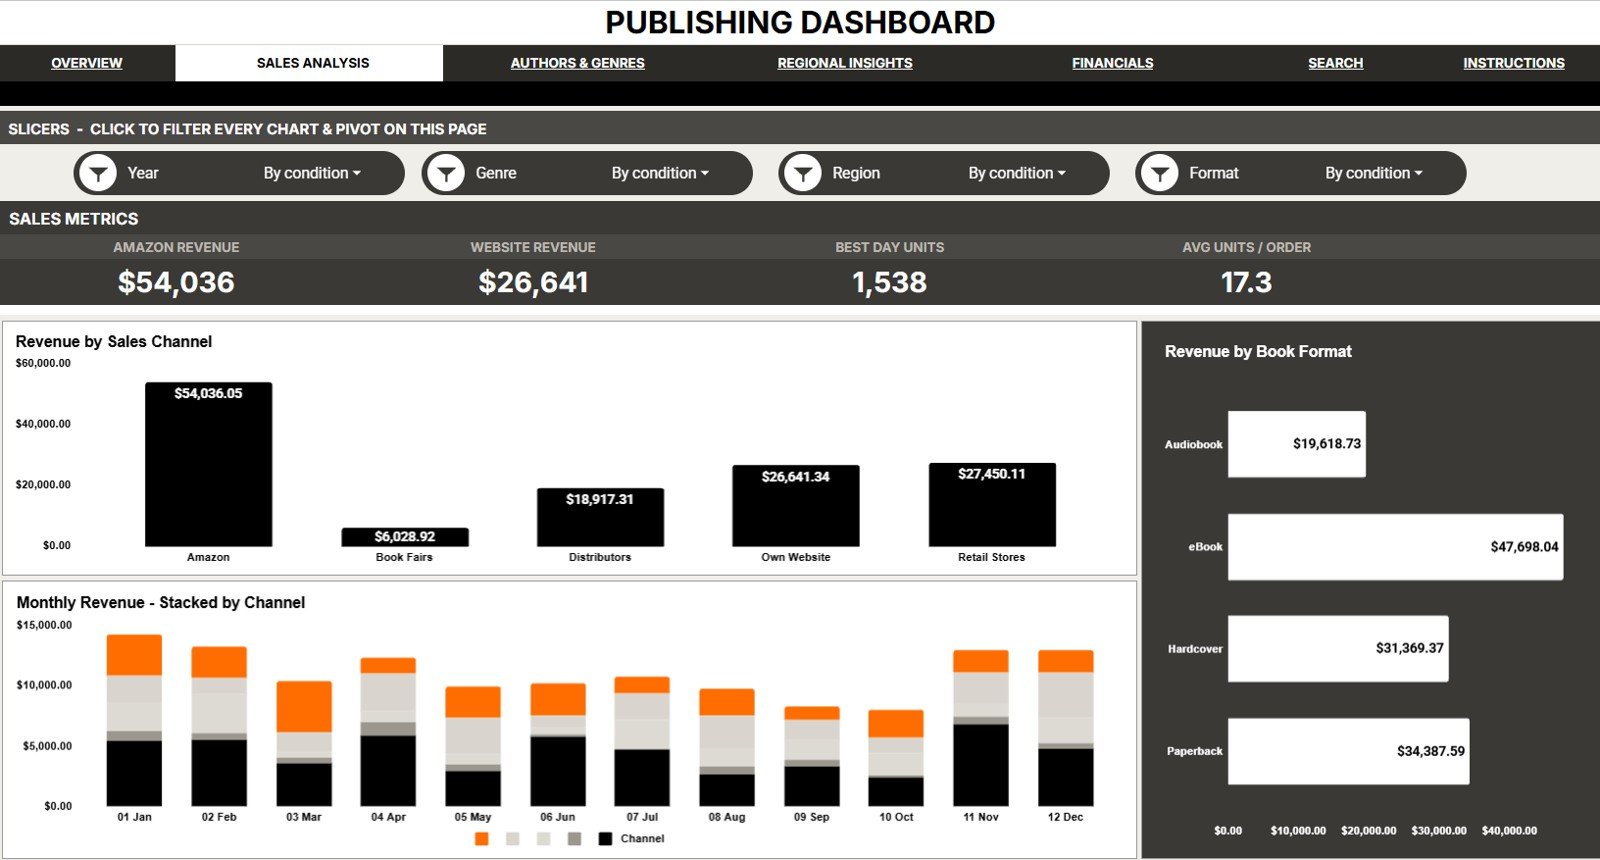This screenshot has height=860, width=1600.
Task: Click the 'Revenue by Sales Channel' chart title
Action: tap(114, 341)
